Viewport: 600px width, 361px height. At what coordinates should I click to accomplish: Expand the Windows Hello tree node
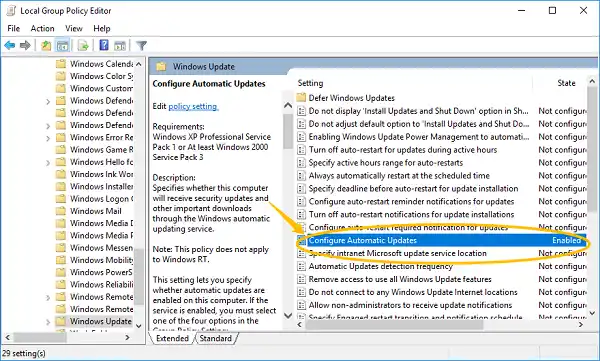pyautogui.click(x=48, y=163)
